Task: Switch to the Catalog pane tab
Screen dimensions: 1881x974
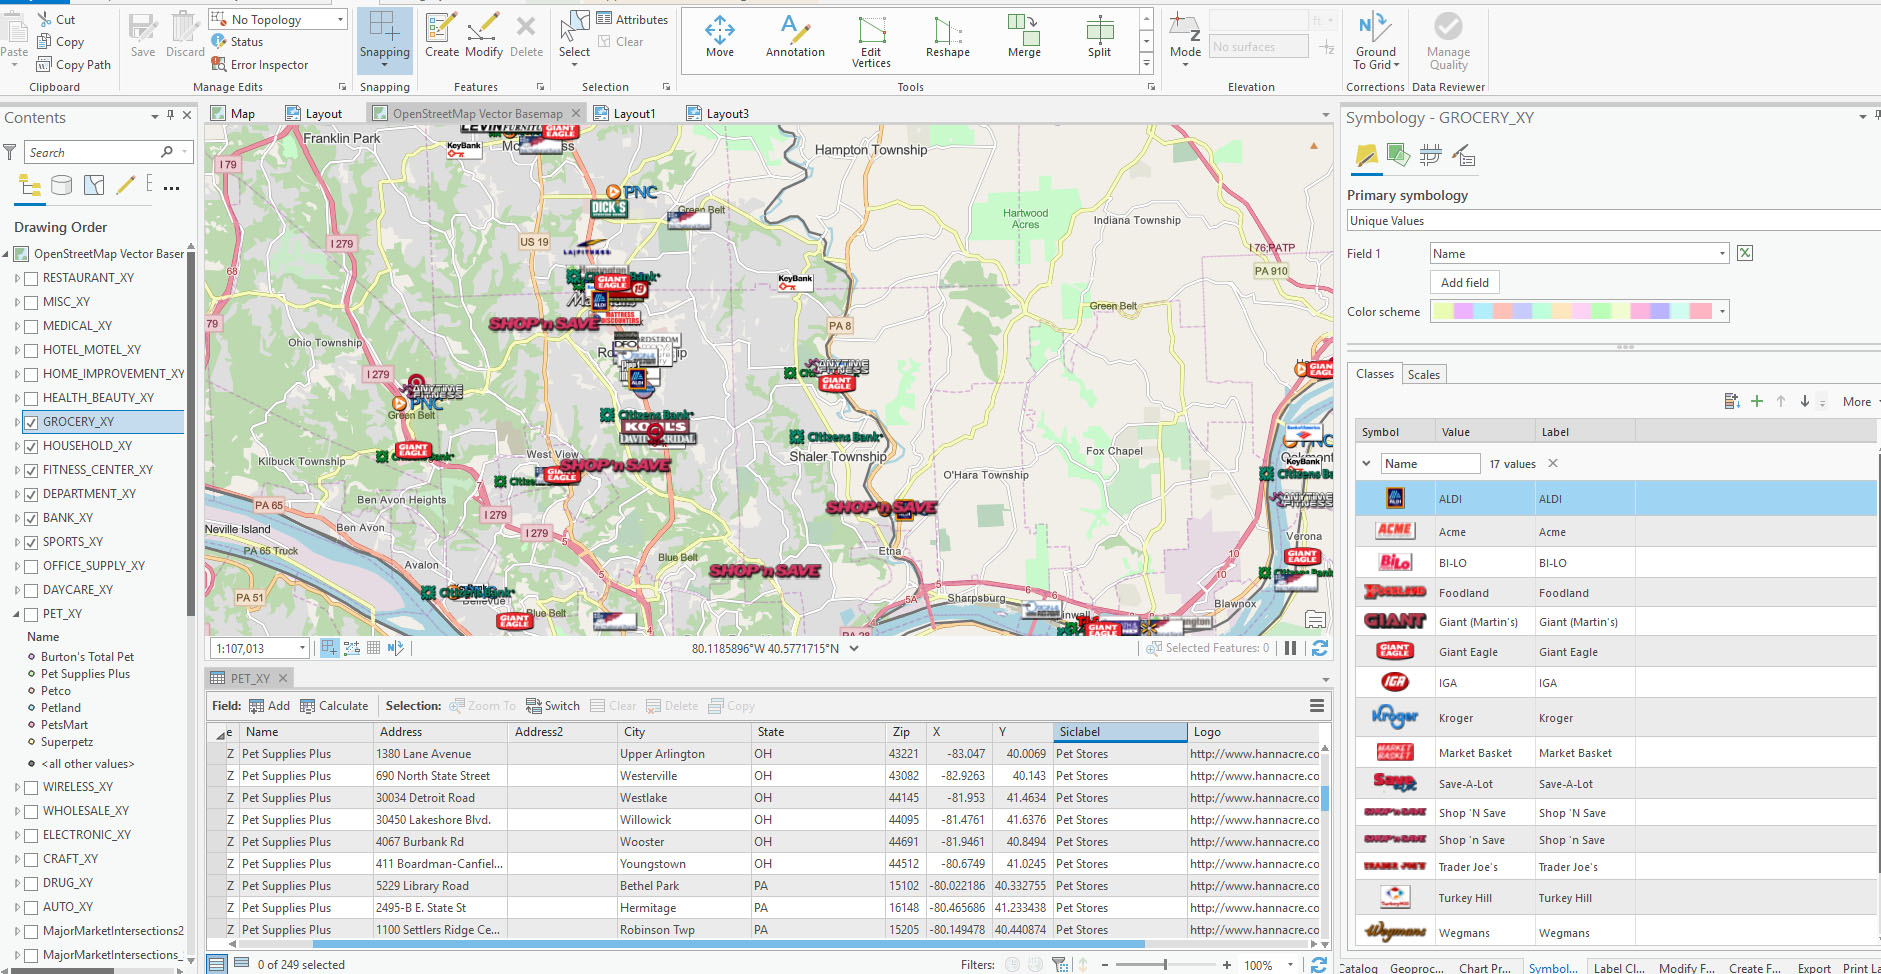Action: 1357,967
